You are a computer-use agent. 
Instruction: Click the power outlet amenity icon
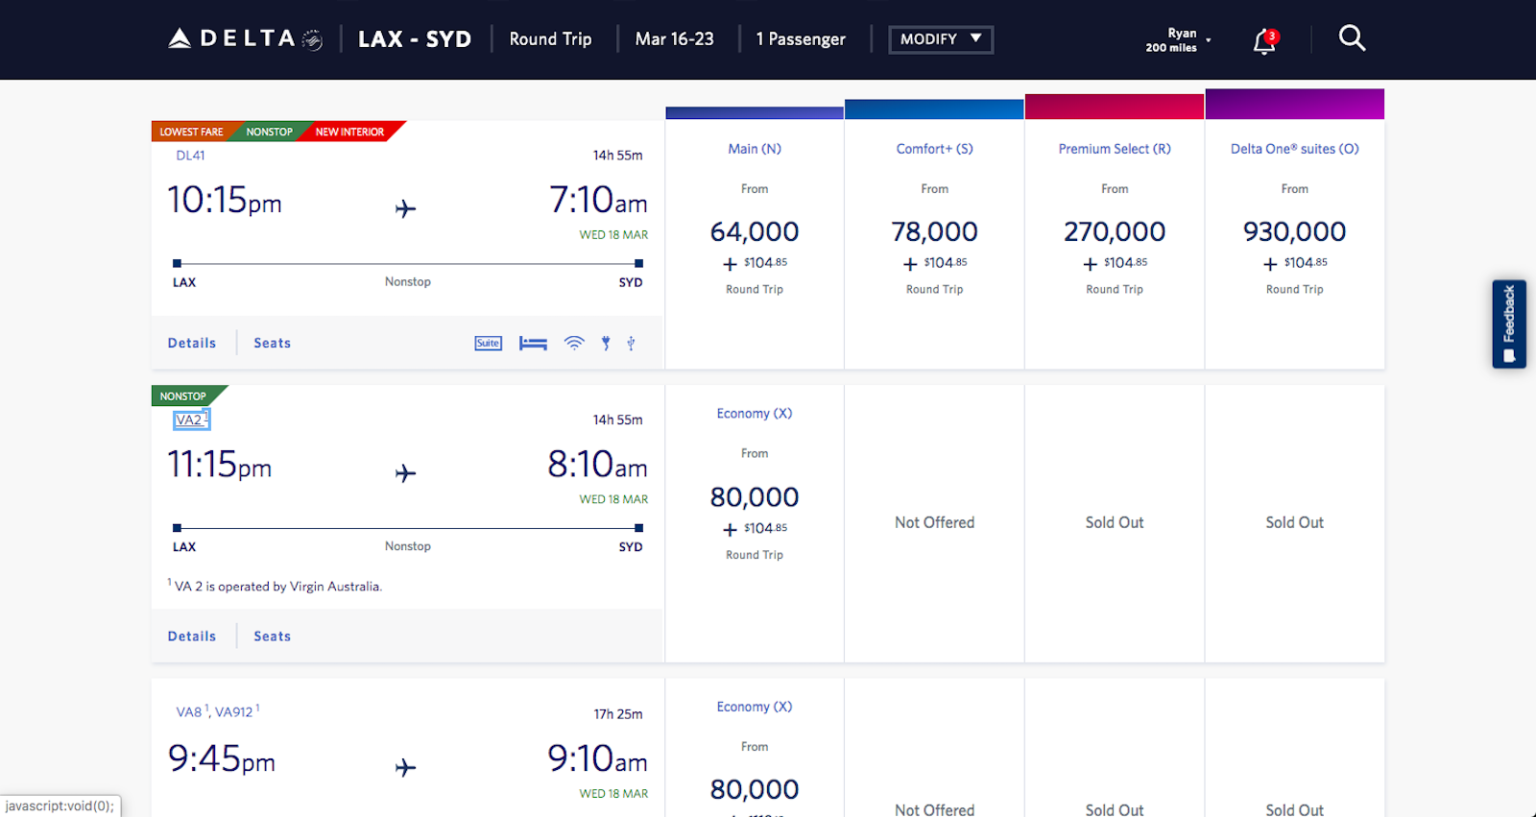pyautogui.click(x=605, y=342)
